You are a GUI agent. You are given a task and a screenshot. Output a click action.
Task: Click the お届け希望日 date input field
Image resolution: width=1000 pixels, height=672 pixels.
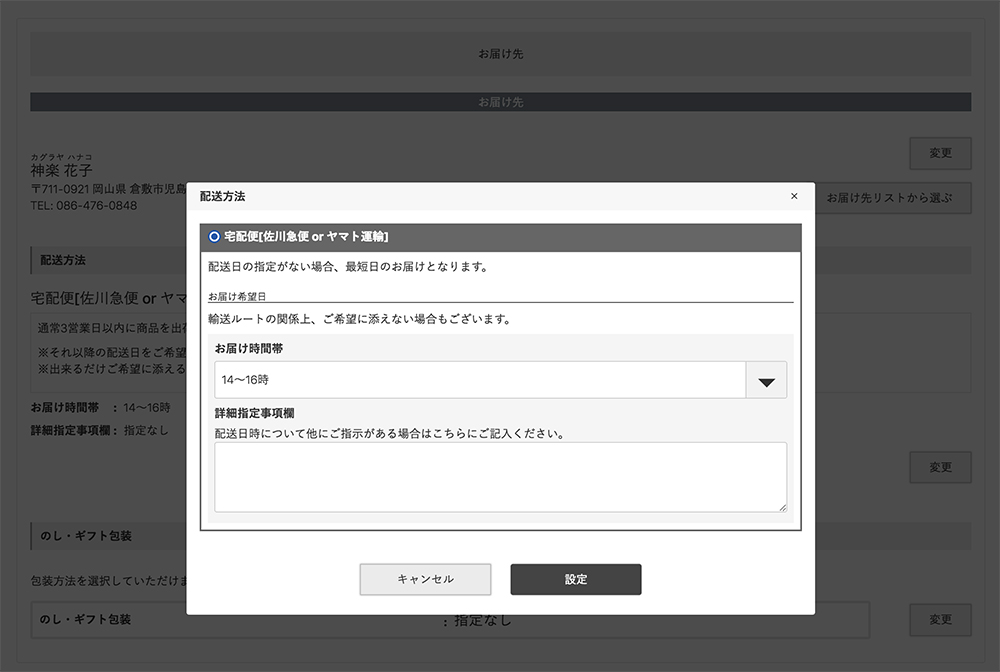(500, 296)
